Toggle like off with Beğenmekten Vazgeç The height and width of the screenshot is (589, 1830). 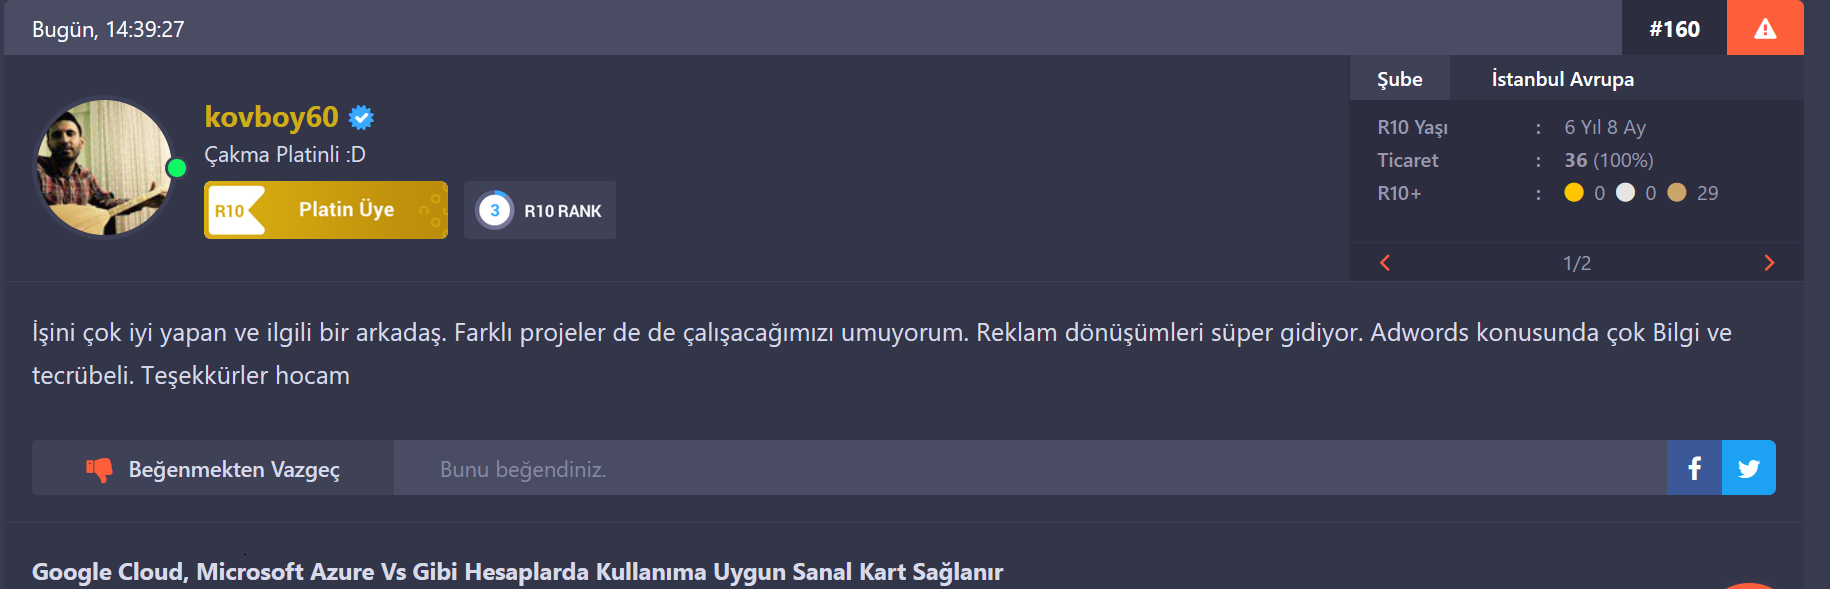[213, 468]
